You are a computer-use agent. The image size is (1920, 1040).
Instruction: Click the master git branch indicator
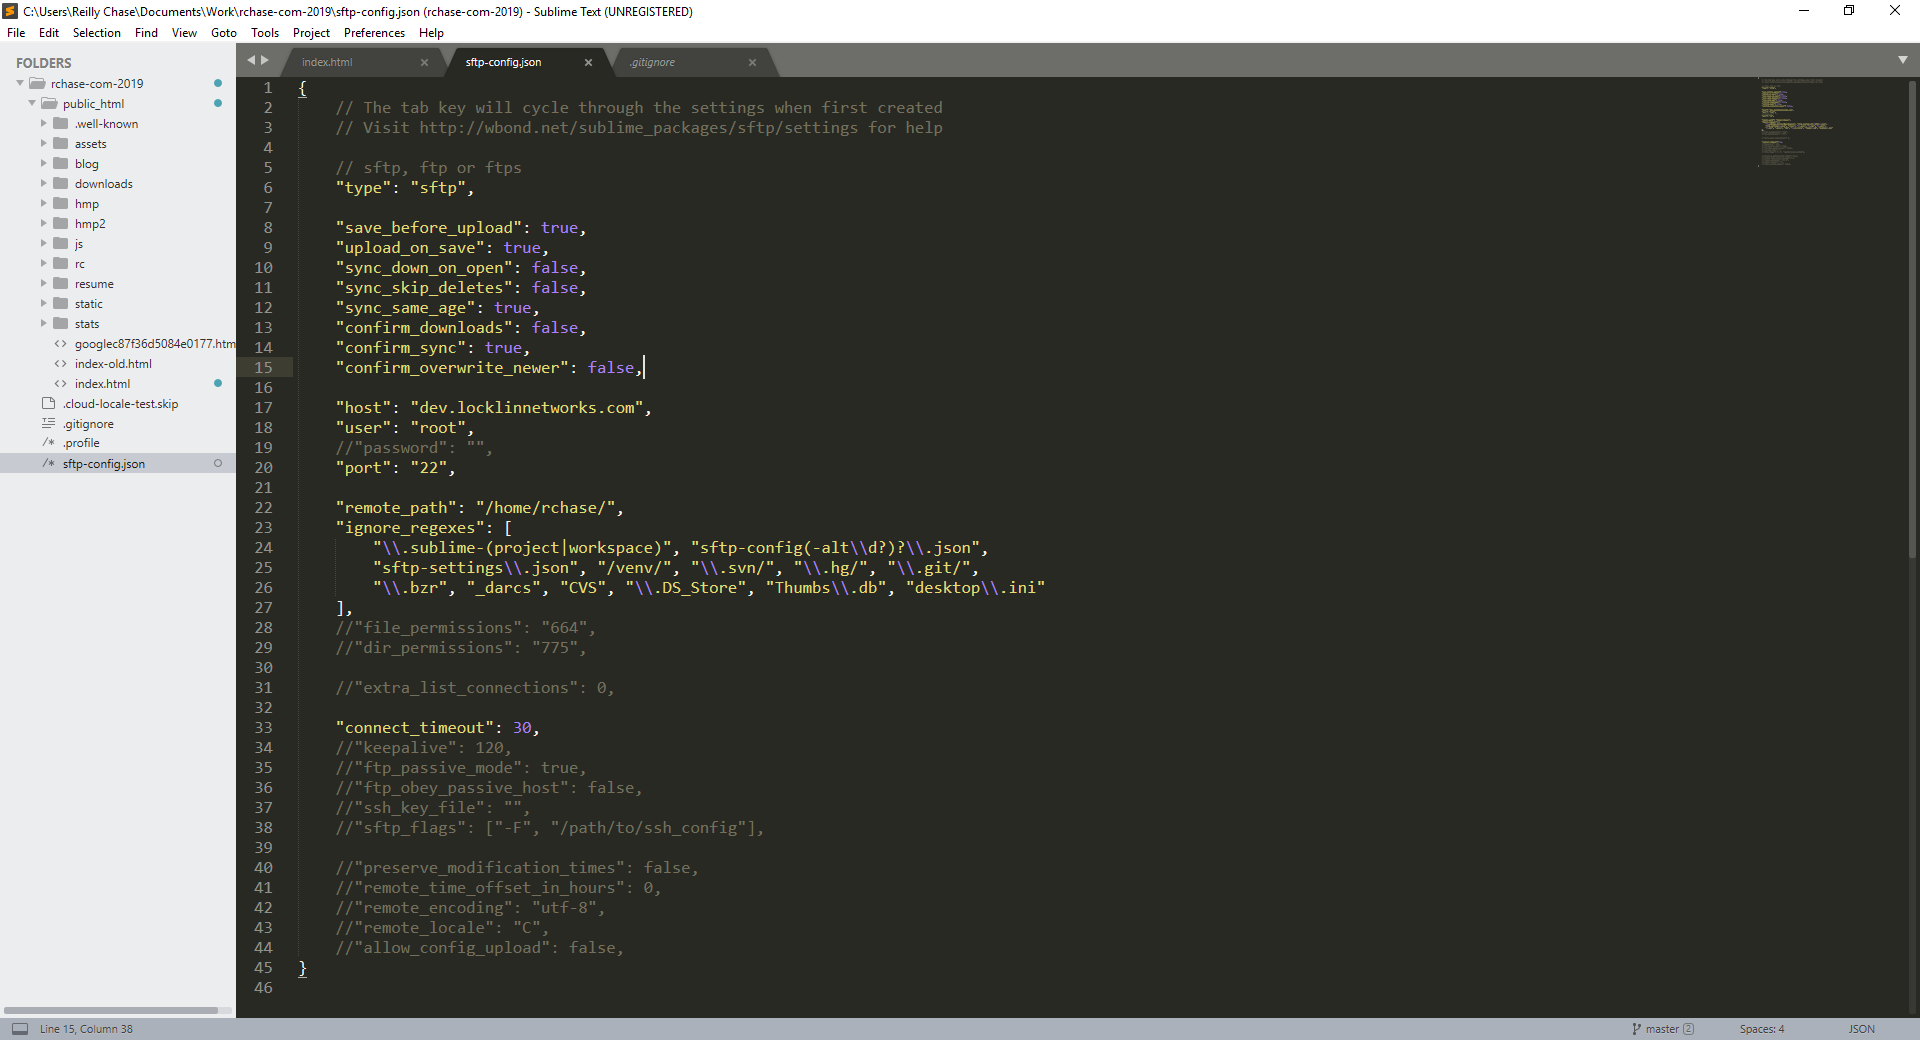[x=1662, y=1029]
